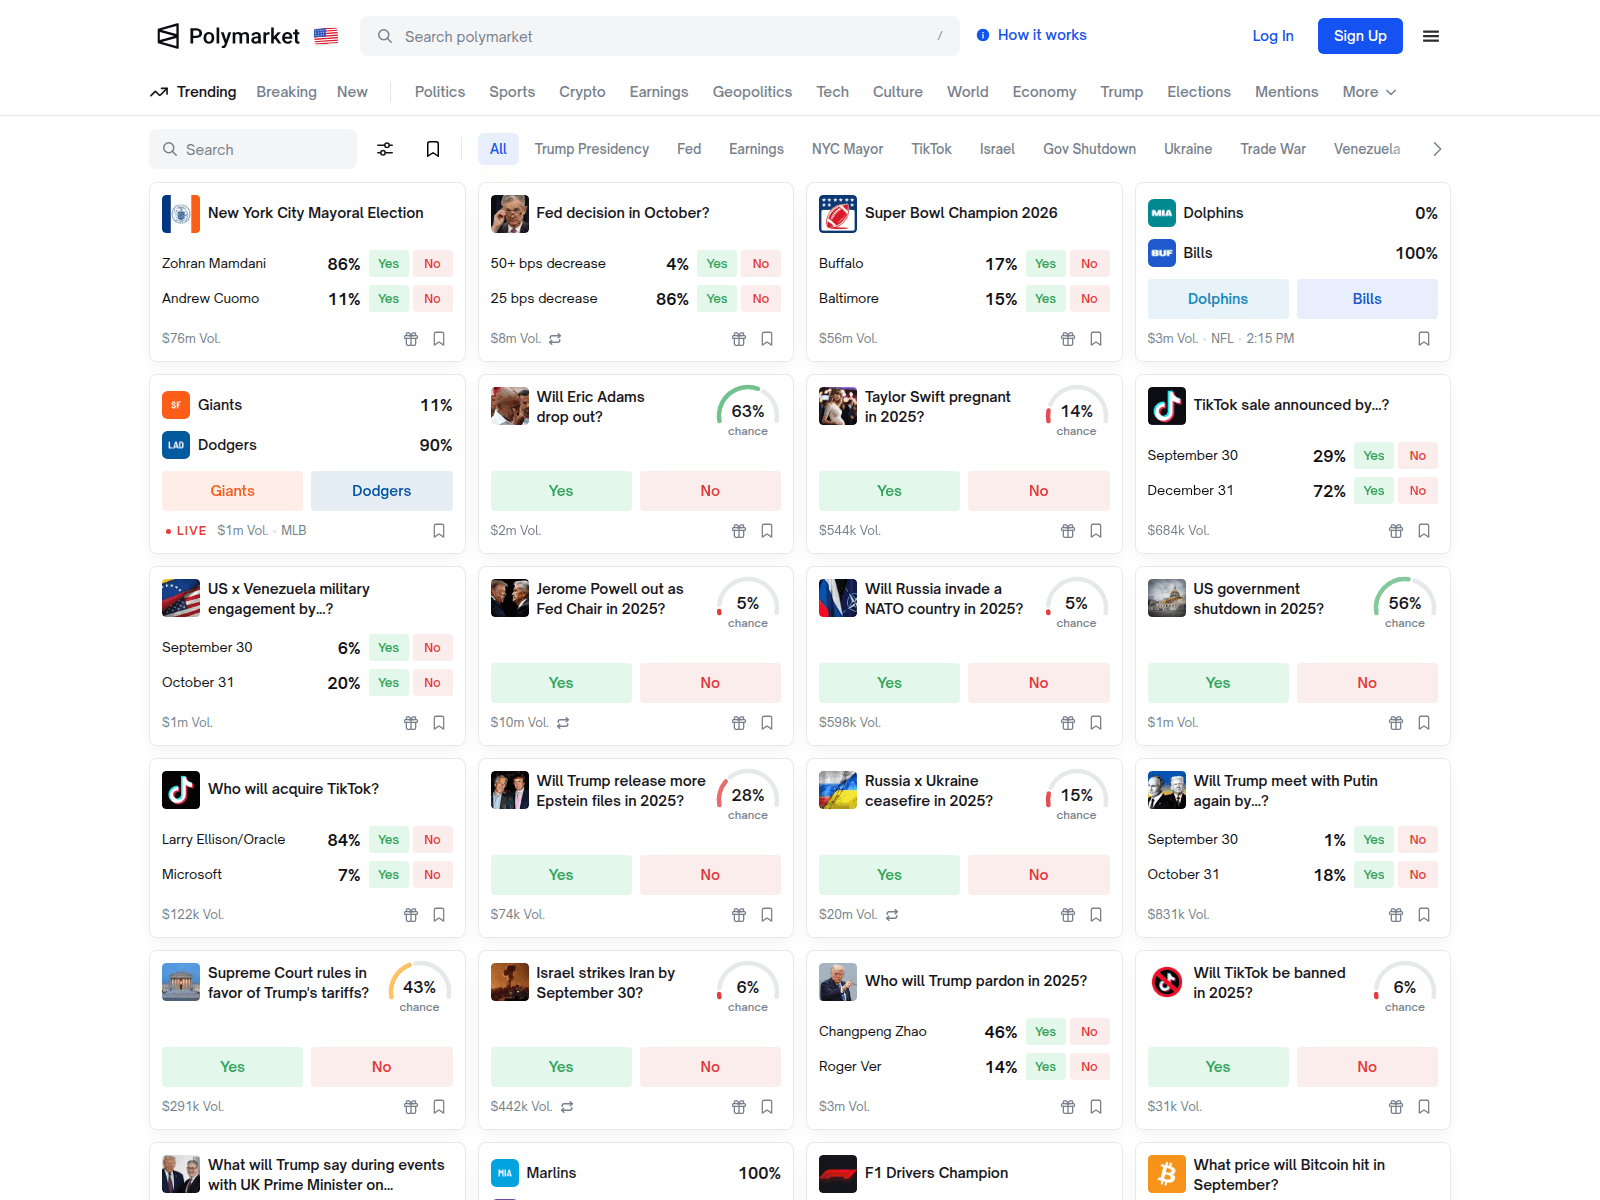The width and height of the screenshot is (1600, 1200).
Task: Click gift icon on Supreme Court tariffs card
Action: pyautogui.click(x=411, y=1107)
